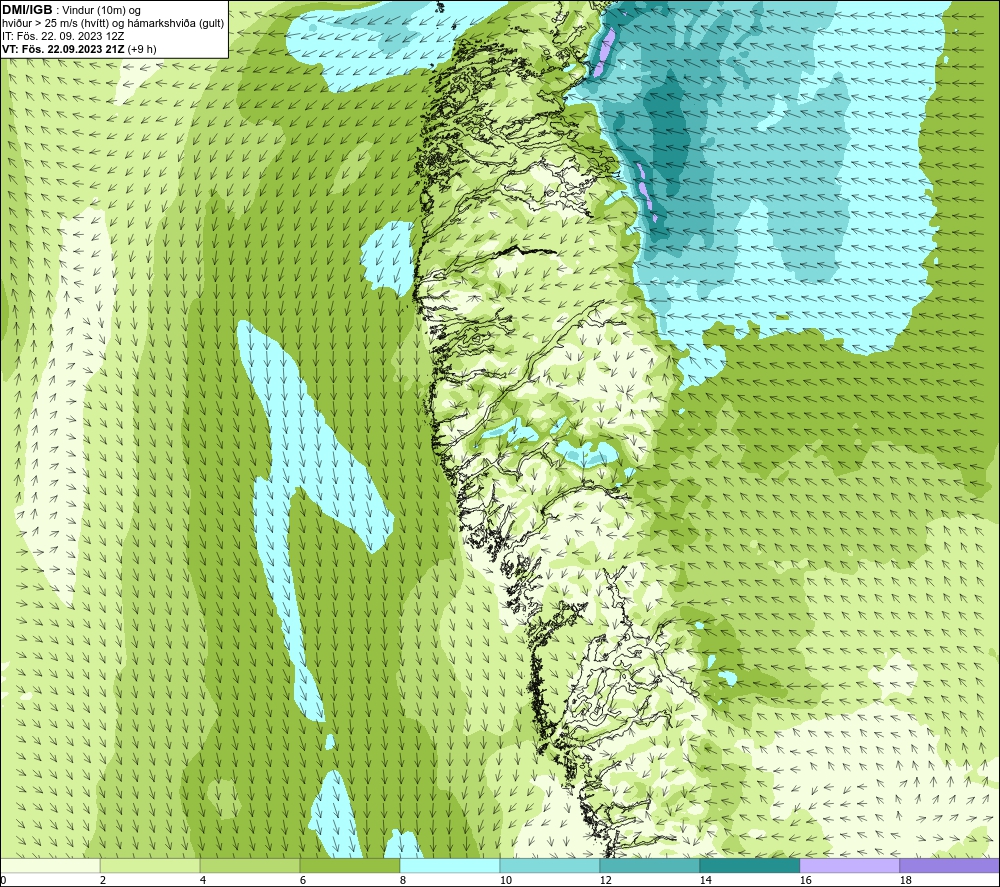Select the 4–6 green legend swatch

(250, 865)
